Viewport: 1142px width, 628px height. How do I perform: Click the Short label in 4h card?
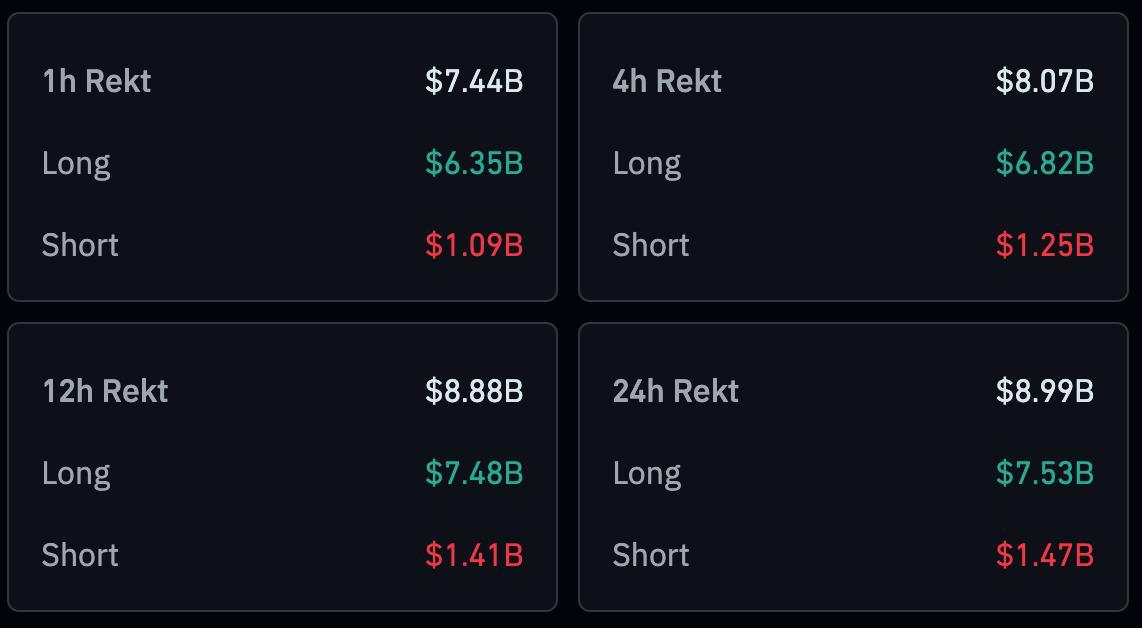pos(651,245)
